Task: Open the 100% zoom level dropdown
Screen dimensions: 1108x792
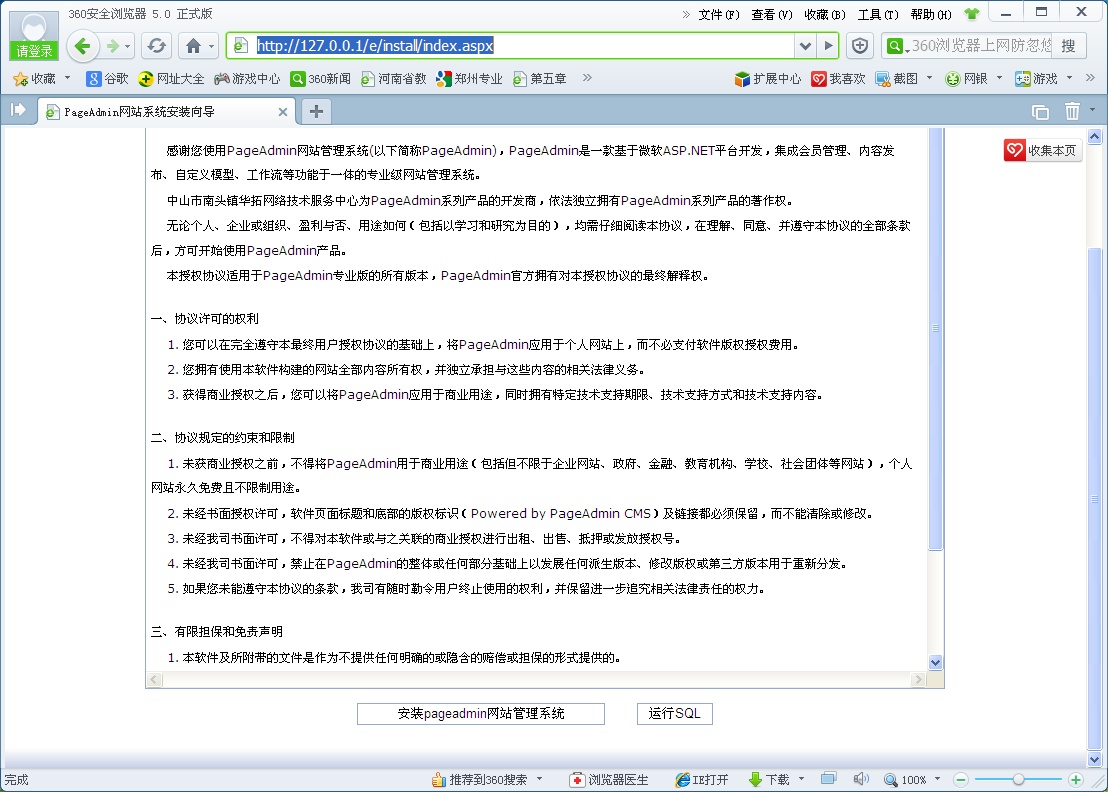Action: click(912, 779)
